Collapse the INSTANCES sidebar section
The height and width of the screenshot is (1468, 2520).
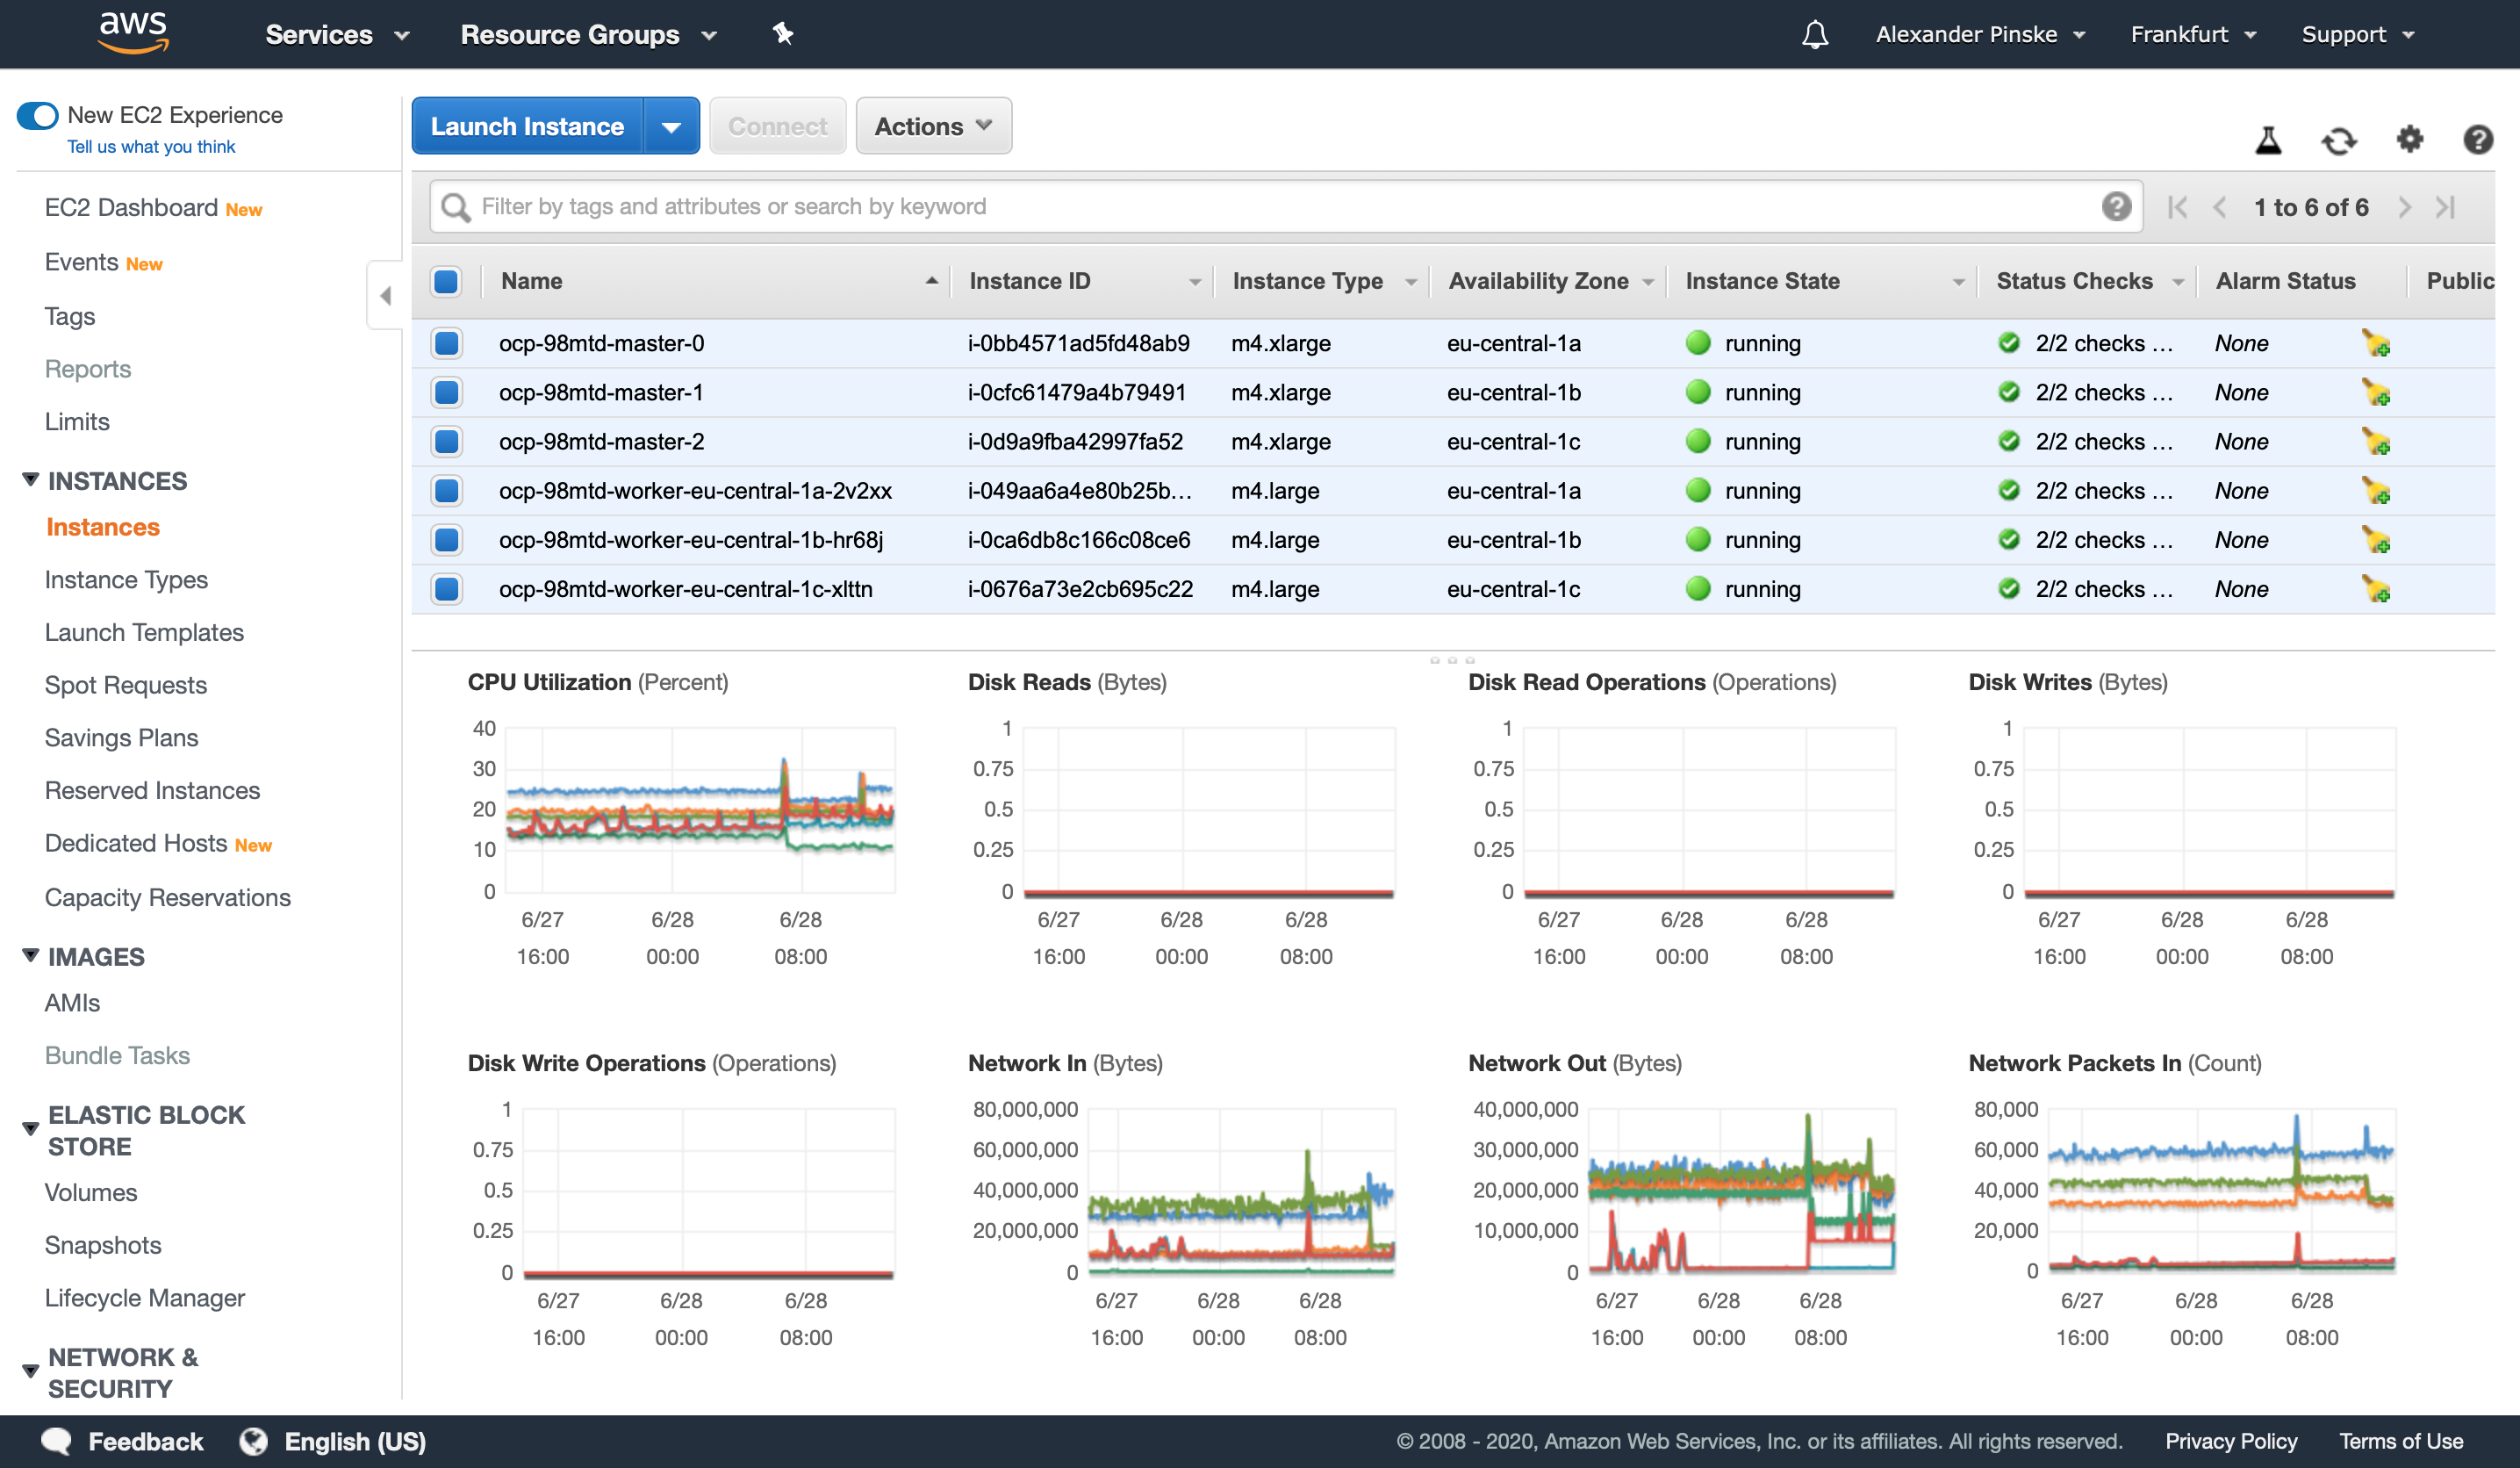(x=31, y=480)
